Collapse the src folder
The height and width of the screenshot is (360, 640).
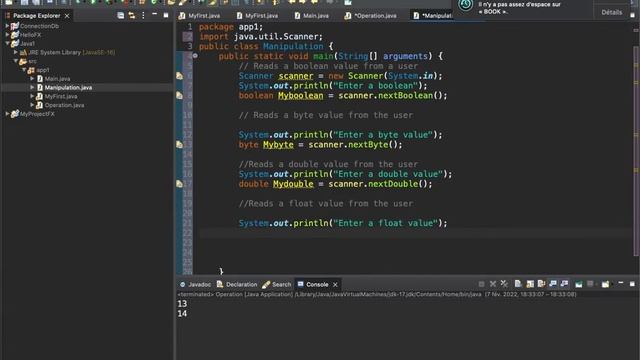(16, 61)
